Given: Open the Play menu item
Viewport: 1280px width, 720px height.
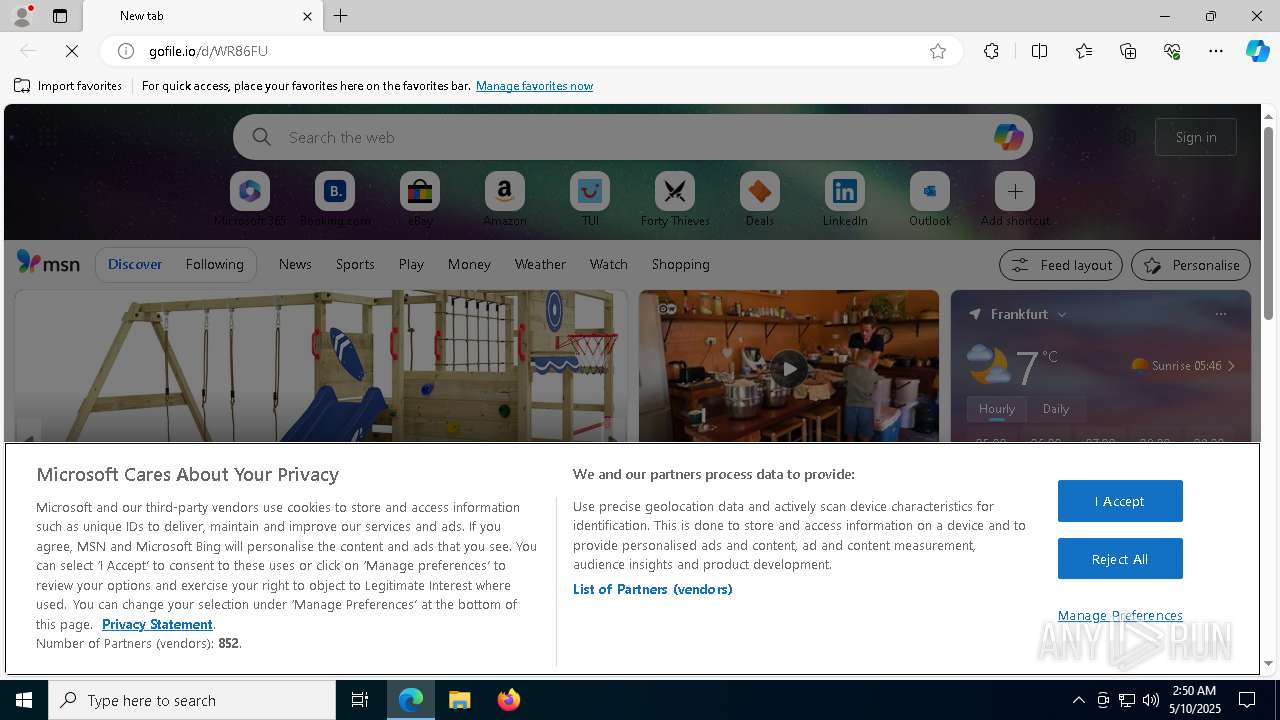Looking at the screenshot, I should 411,264.
